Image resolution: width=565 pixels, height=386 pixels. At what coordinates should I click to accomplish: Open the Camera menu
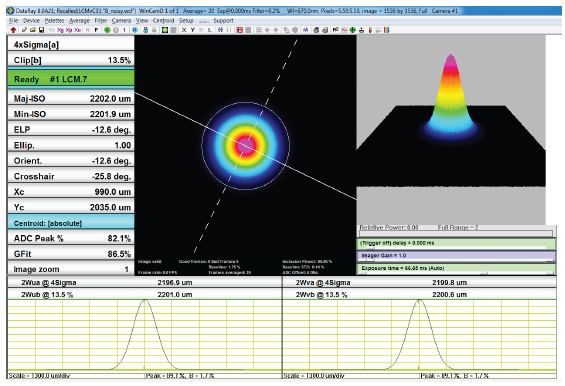point(121,21)
